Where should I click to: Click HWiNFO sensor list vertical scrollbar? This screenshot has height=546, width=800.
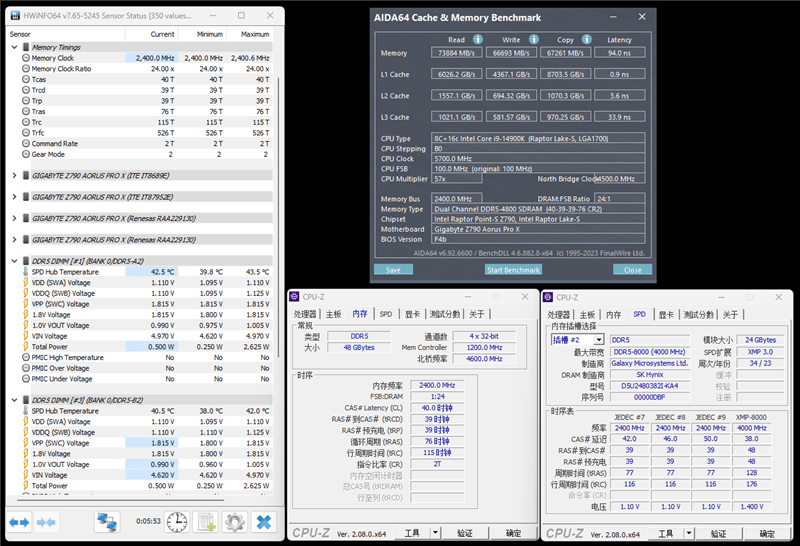278,217
